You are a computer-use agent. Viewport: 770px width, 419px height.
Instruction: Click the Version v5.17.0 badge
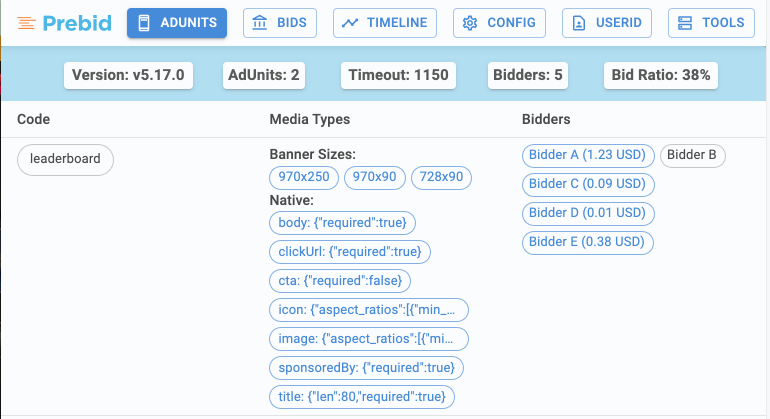[128, 75]
